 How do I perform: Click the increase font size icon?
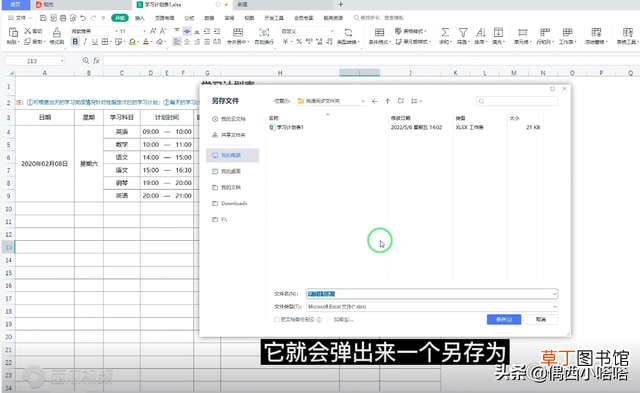153,31
